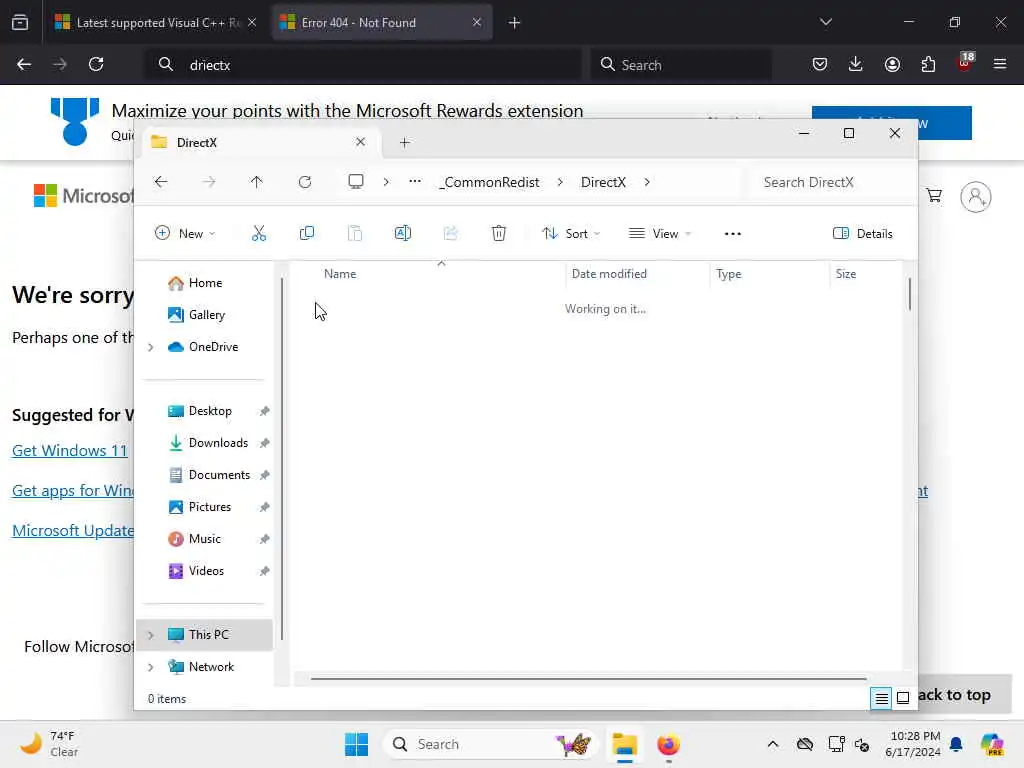Open Firefox application hamburger menu
Image resolution: width=1024 pixels, height=768 pixels.
coord(1000,64)
